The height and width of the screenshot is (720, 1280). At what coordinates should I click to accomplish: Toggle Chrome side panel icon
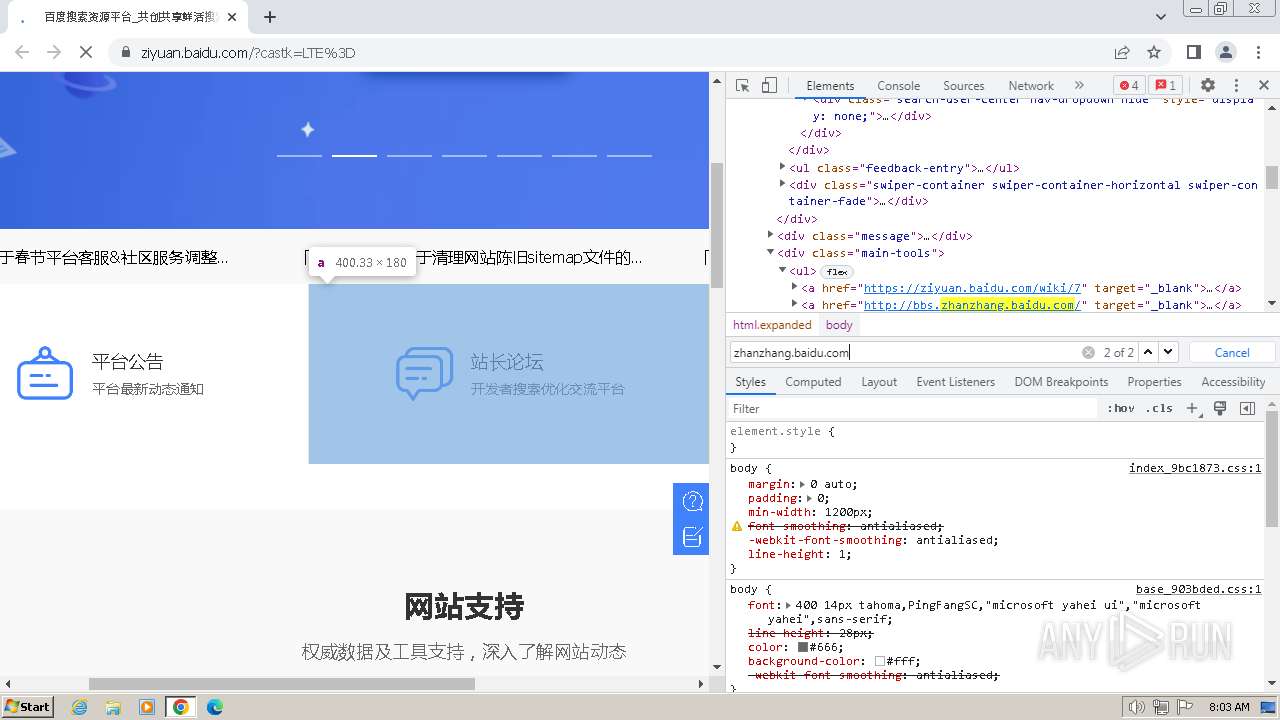coord(1193,52)
